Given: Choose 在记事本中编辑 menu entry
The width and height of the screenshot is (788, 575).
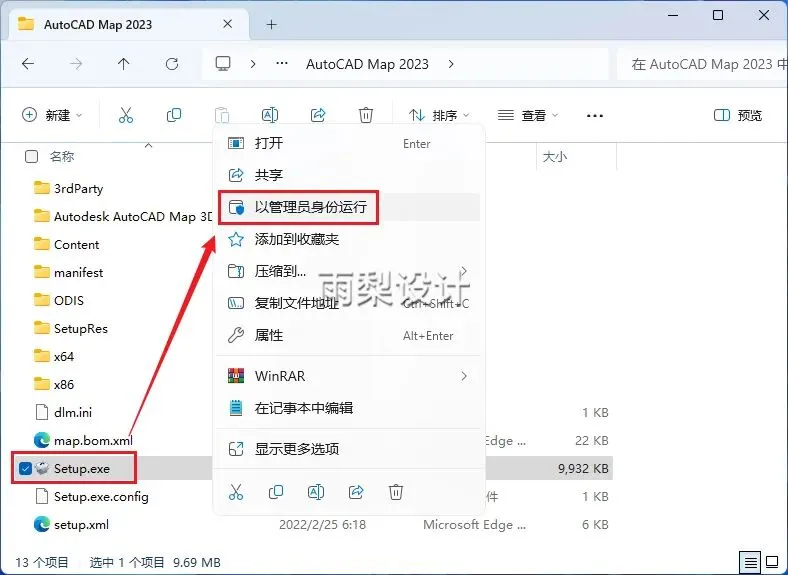Looking at the screenshot, I should point(348,408).
